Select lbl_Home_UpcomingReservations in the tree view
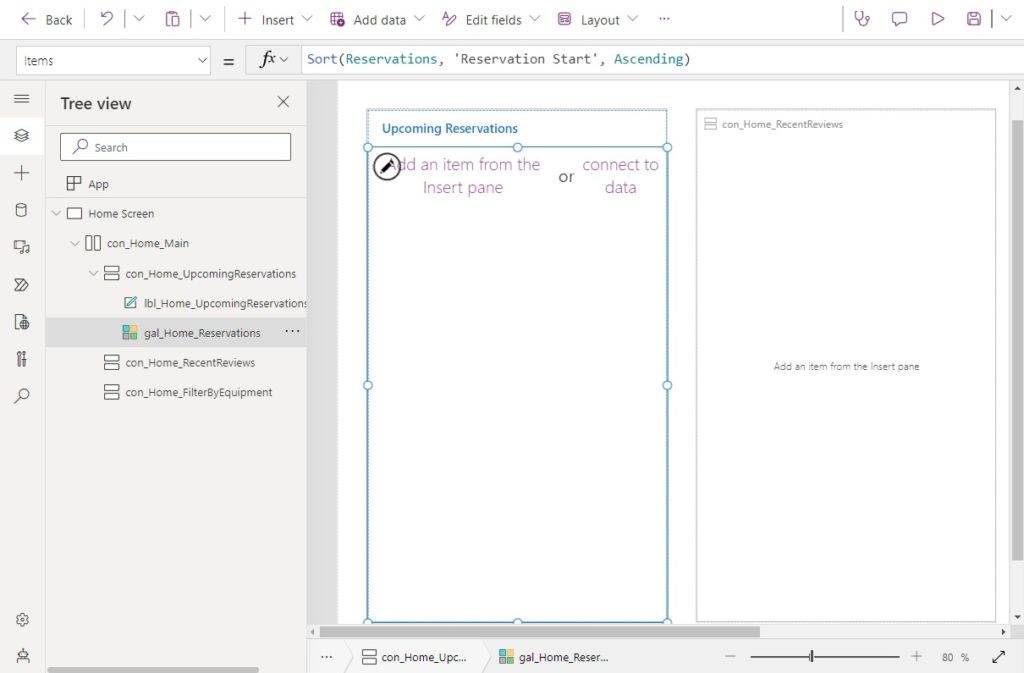 pos(222,303)
